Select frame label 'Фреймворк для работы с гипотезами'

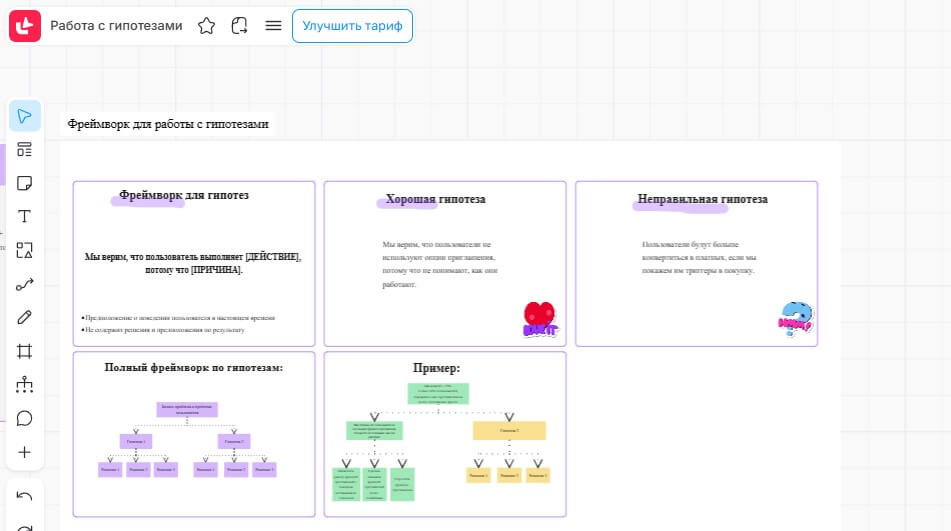pyautogui.click(x=168, y=124)
